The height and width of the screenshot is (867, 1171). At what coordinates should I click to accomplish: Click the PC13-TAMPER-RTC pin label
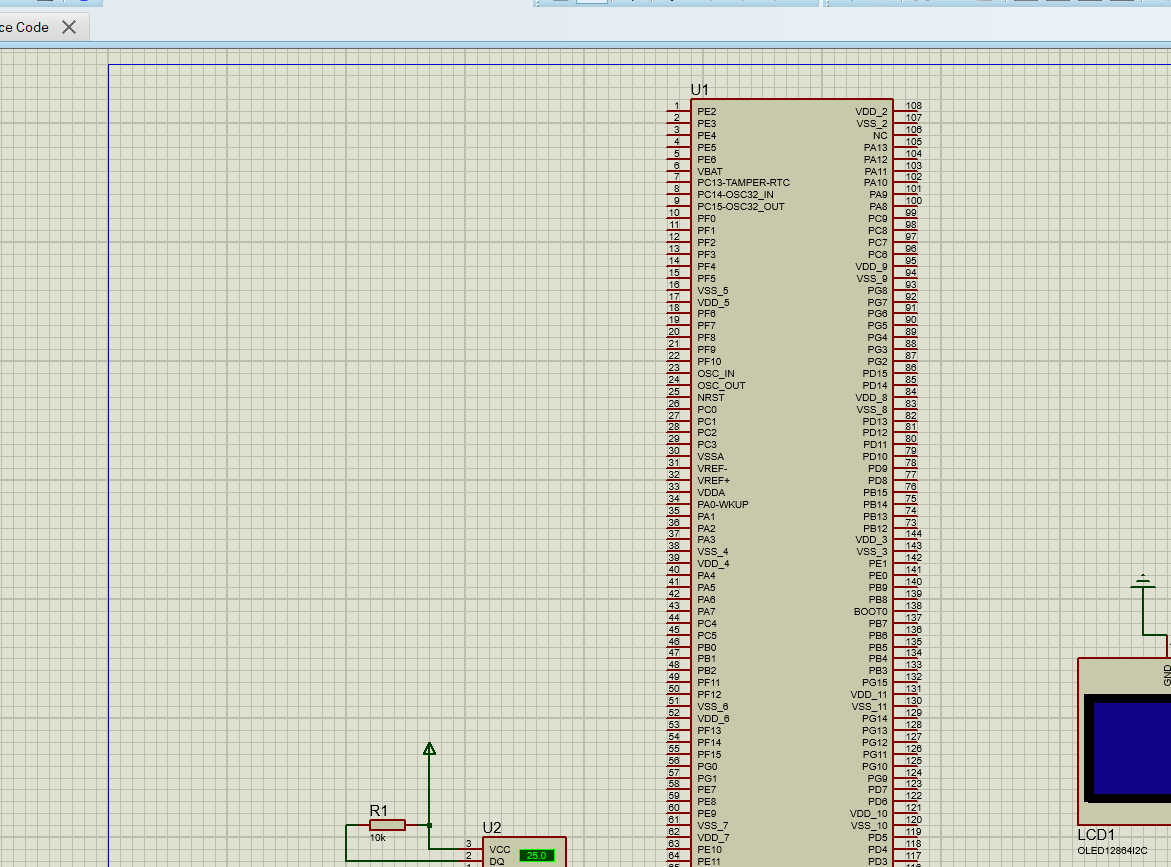pyautogui.click(x=743, y=183)
